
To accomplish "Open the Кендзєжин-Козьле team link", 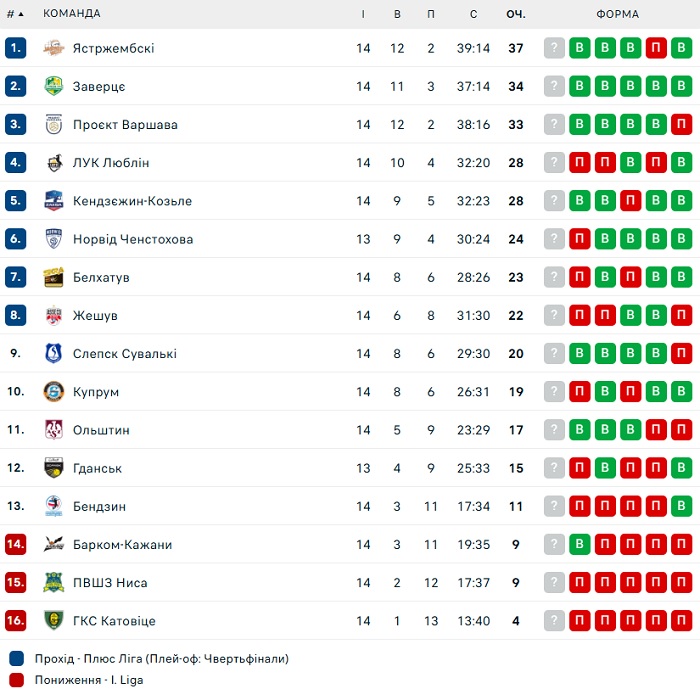I will pos(132,201).
